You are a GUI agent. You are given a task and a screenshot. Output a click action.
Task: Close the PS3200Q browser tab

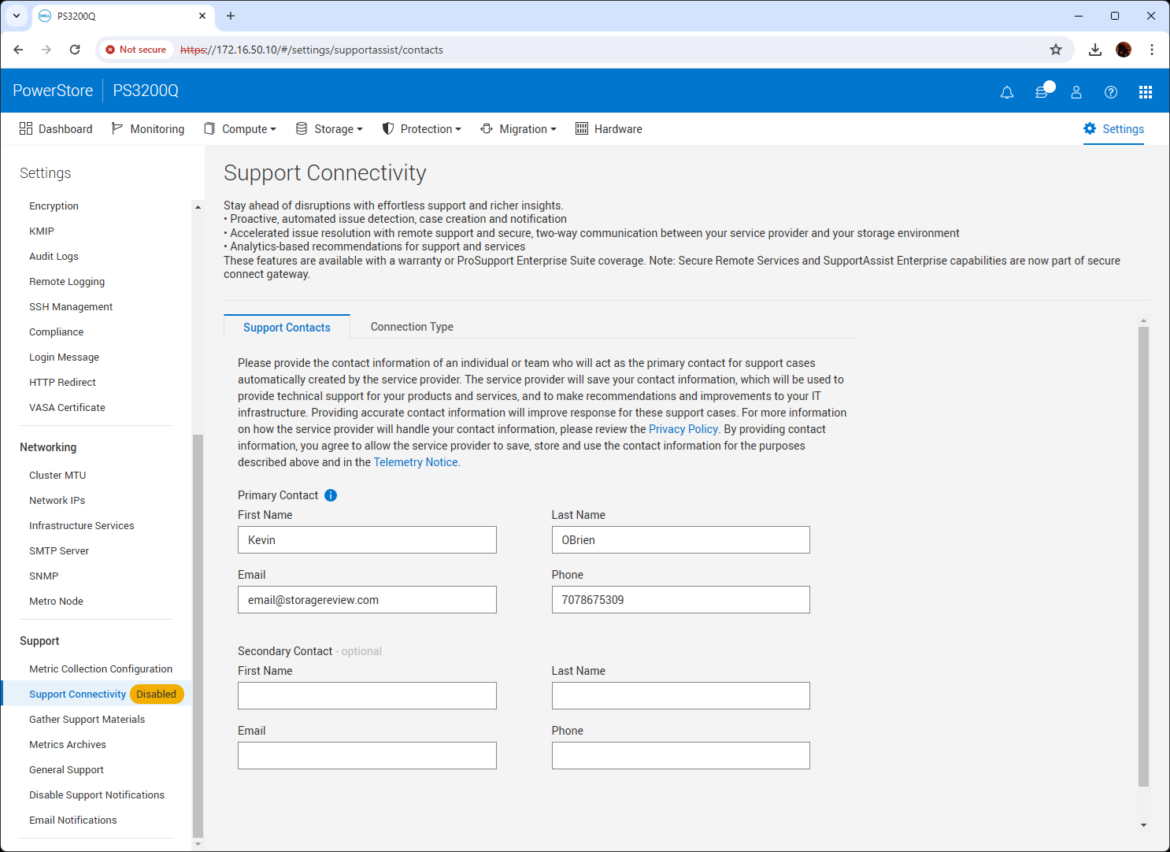202,16
